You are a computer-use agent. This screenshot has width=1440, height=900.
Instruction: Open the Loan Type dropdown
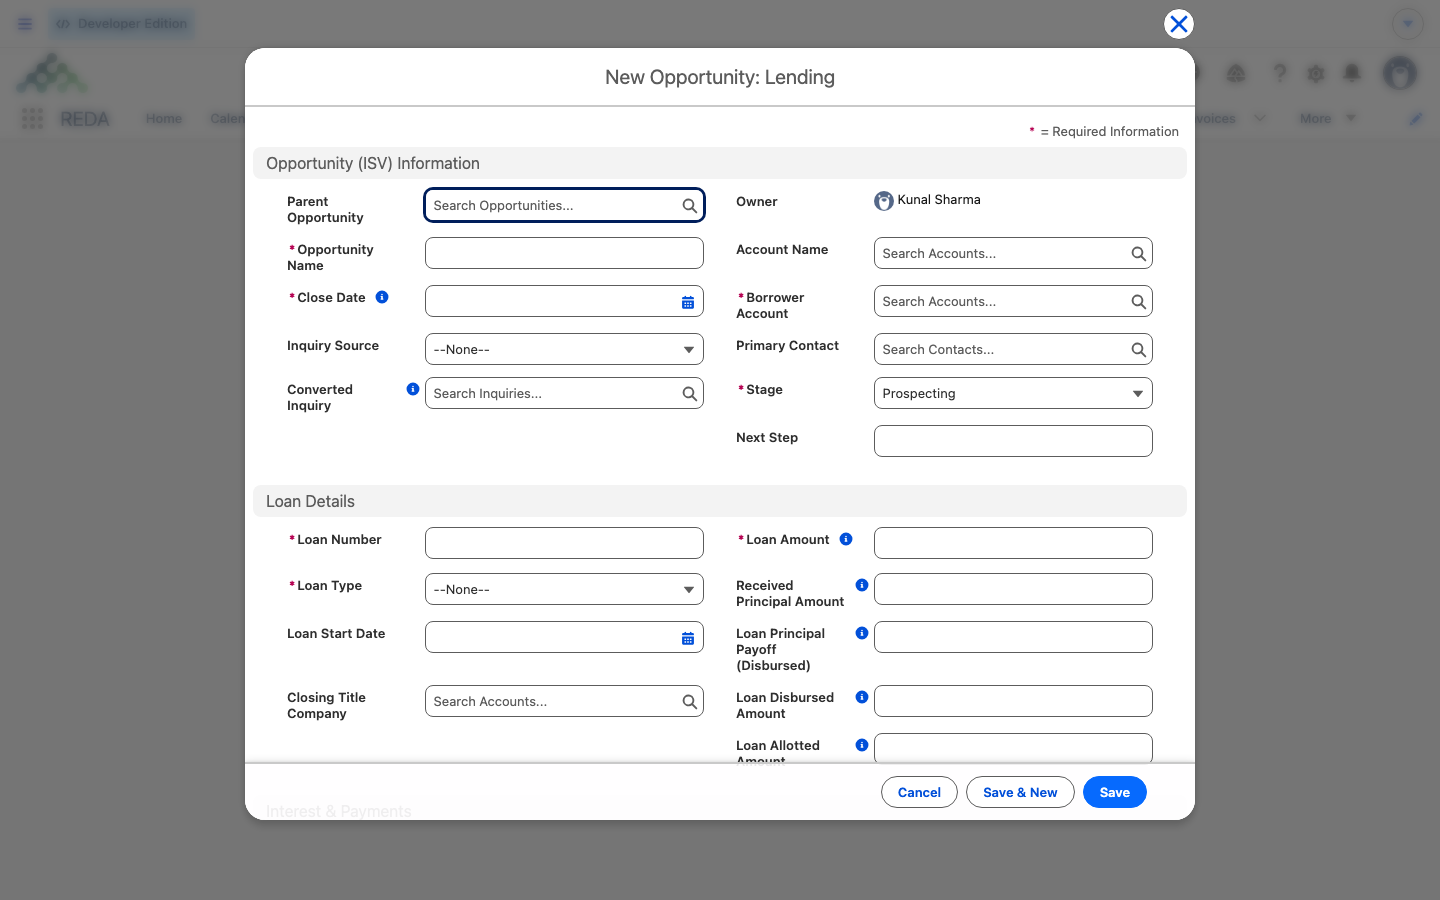564,589
